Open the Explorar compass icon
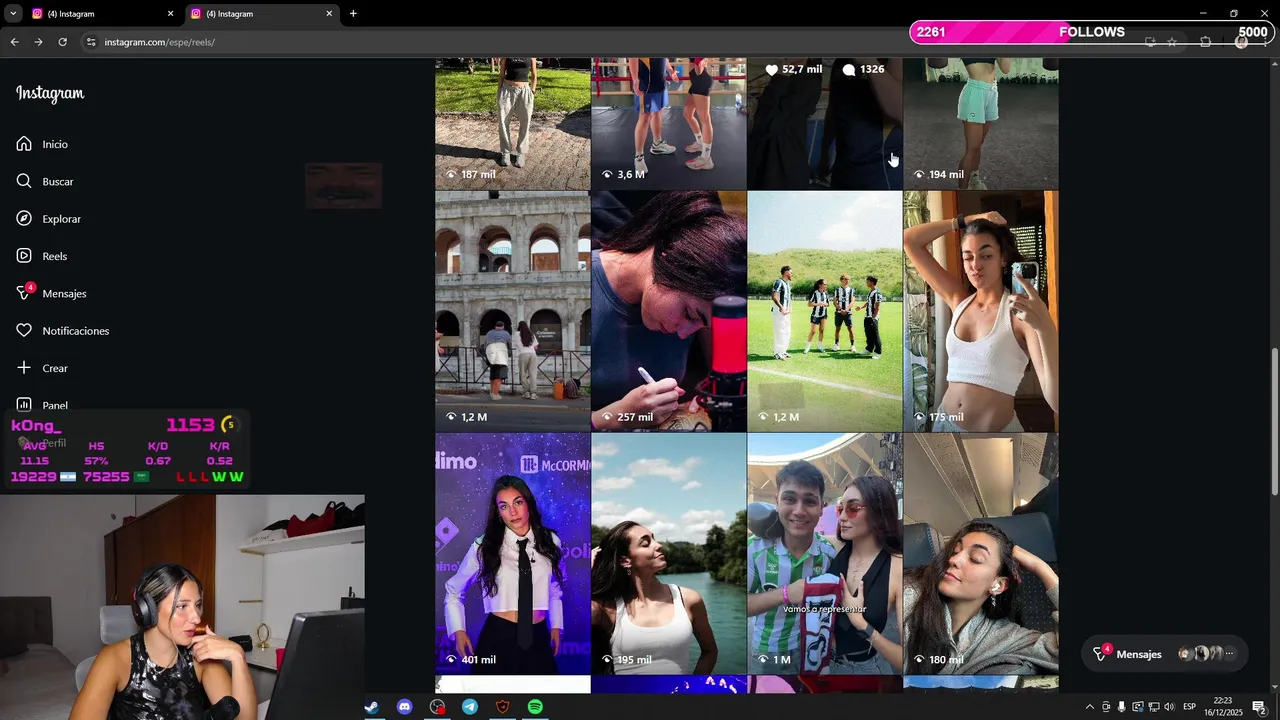 click(24, 218)
